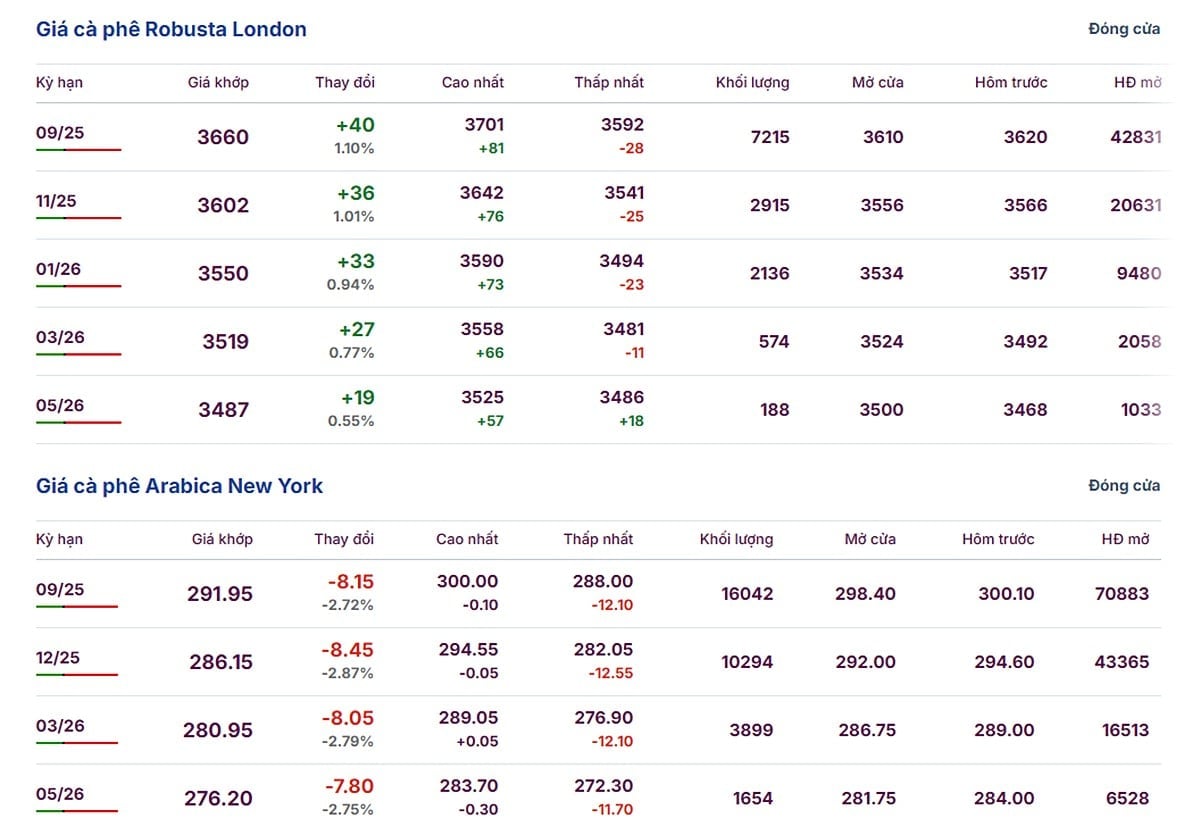Select the Arabica 12/25 contract term
Screen dimensions: 1200x826
pyautogui.click(x=57, y=657)
